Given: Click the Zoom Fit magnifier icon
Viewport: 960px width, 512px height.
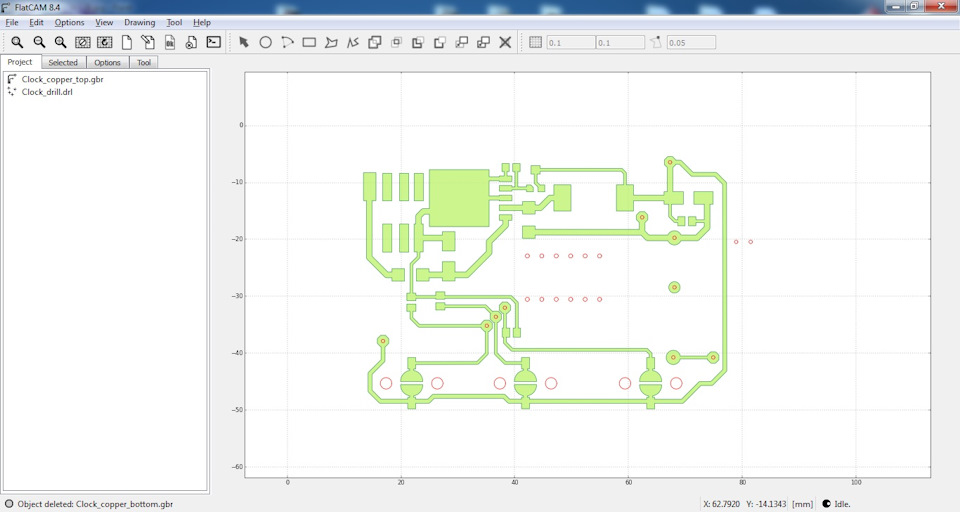Looking at the screenshot, I should tap(17, 42).
